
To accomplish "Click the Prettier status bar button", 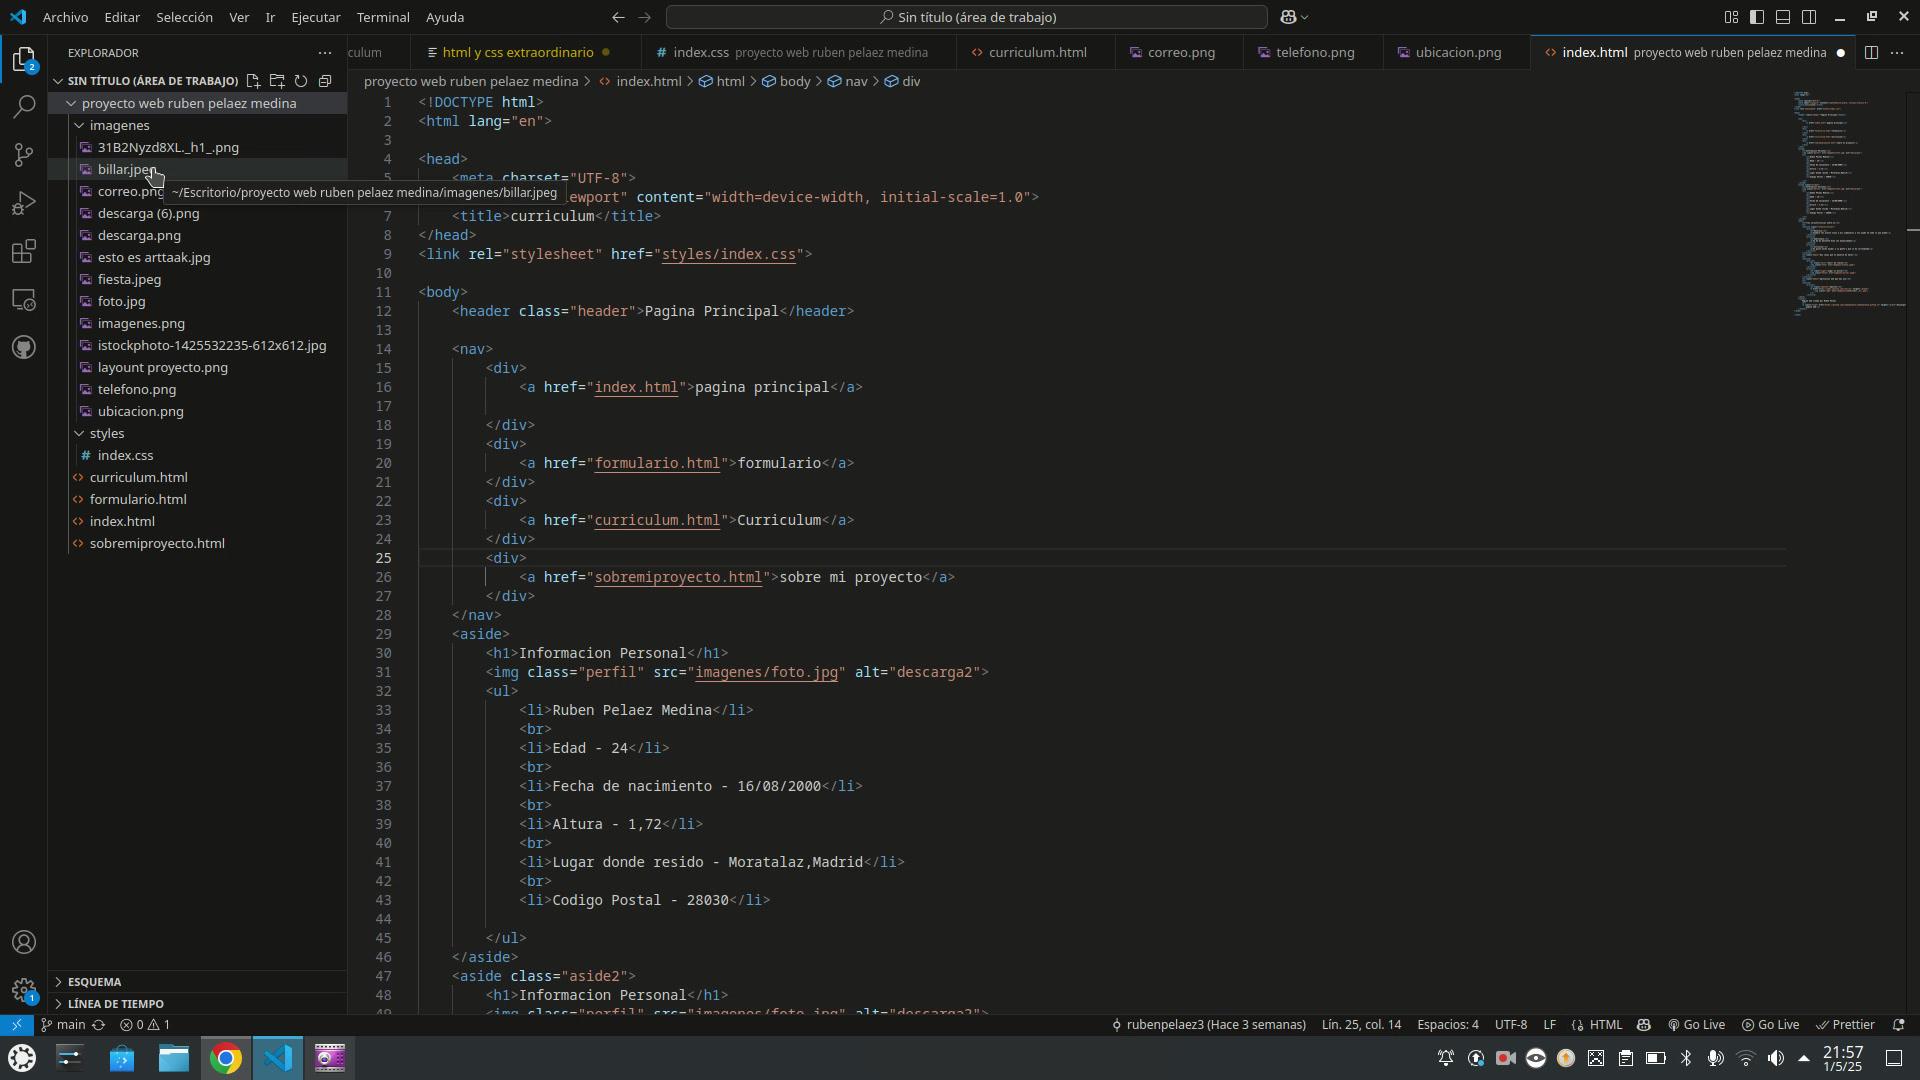I will pos(1845,1025).
